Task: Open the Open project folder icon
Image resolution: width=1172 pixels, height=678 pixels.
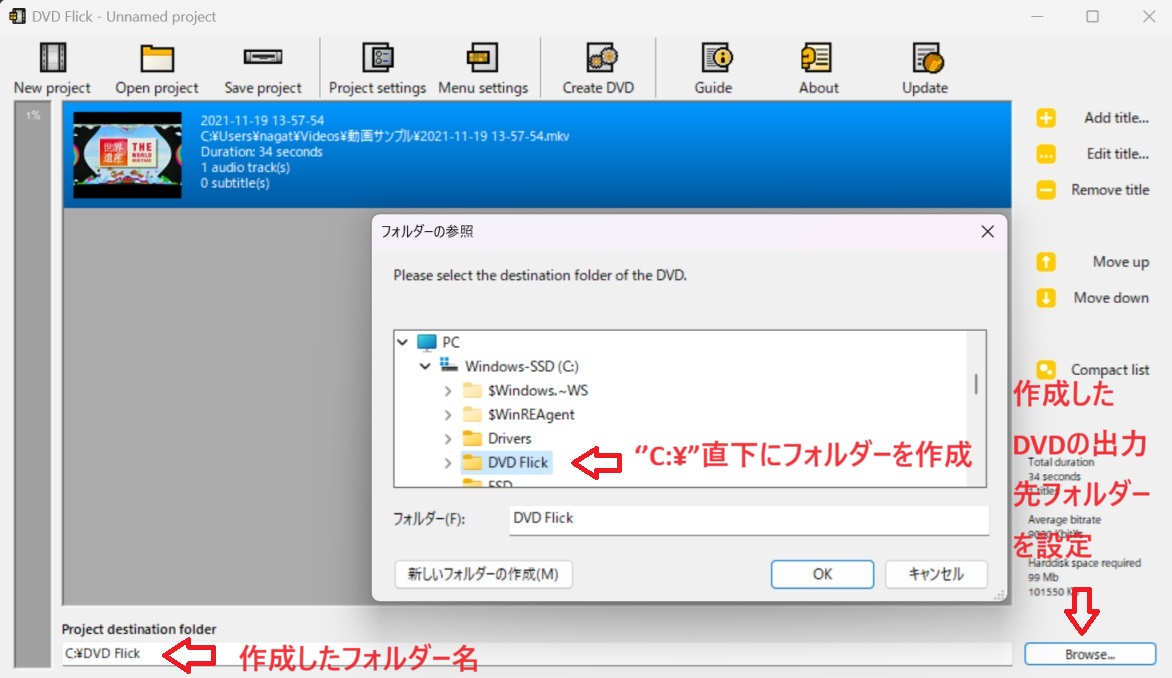Action: (x=157, y=58)
